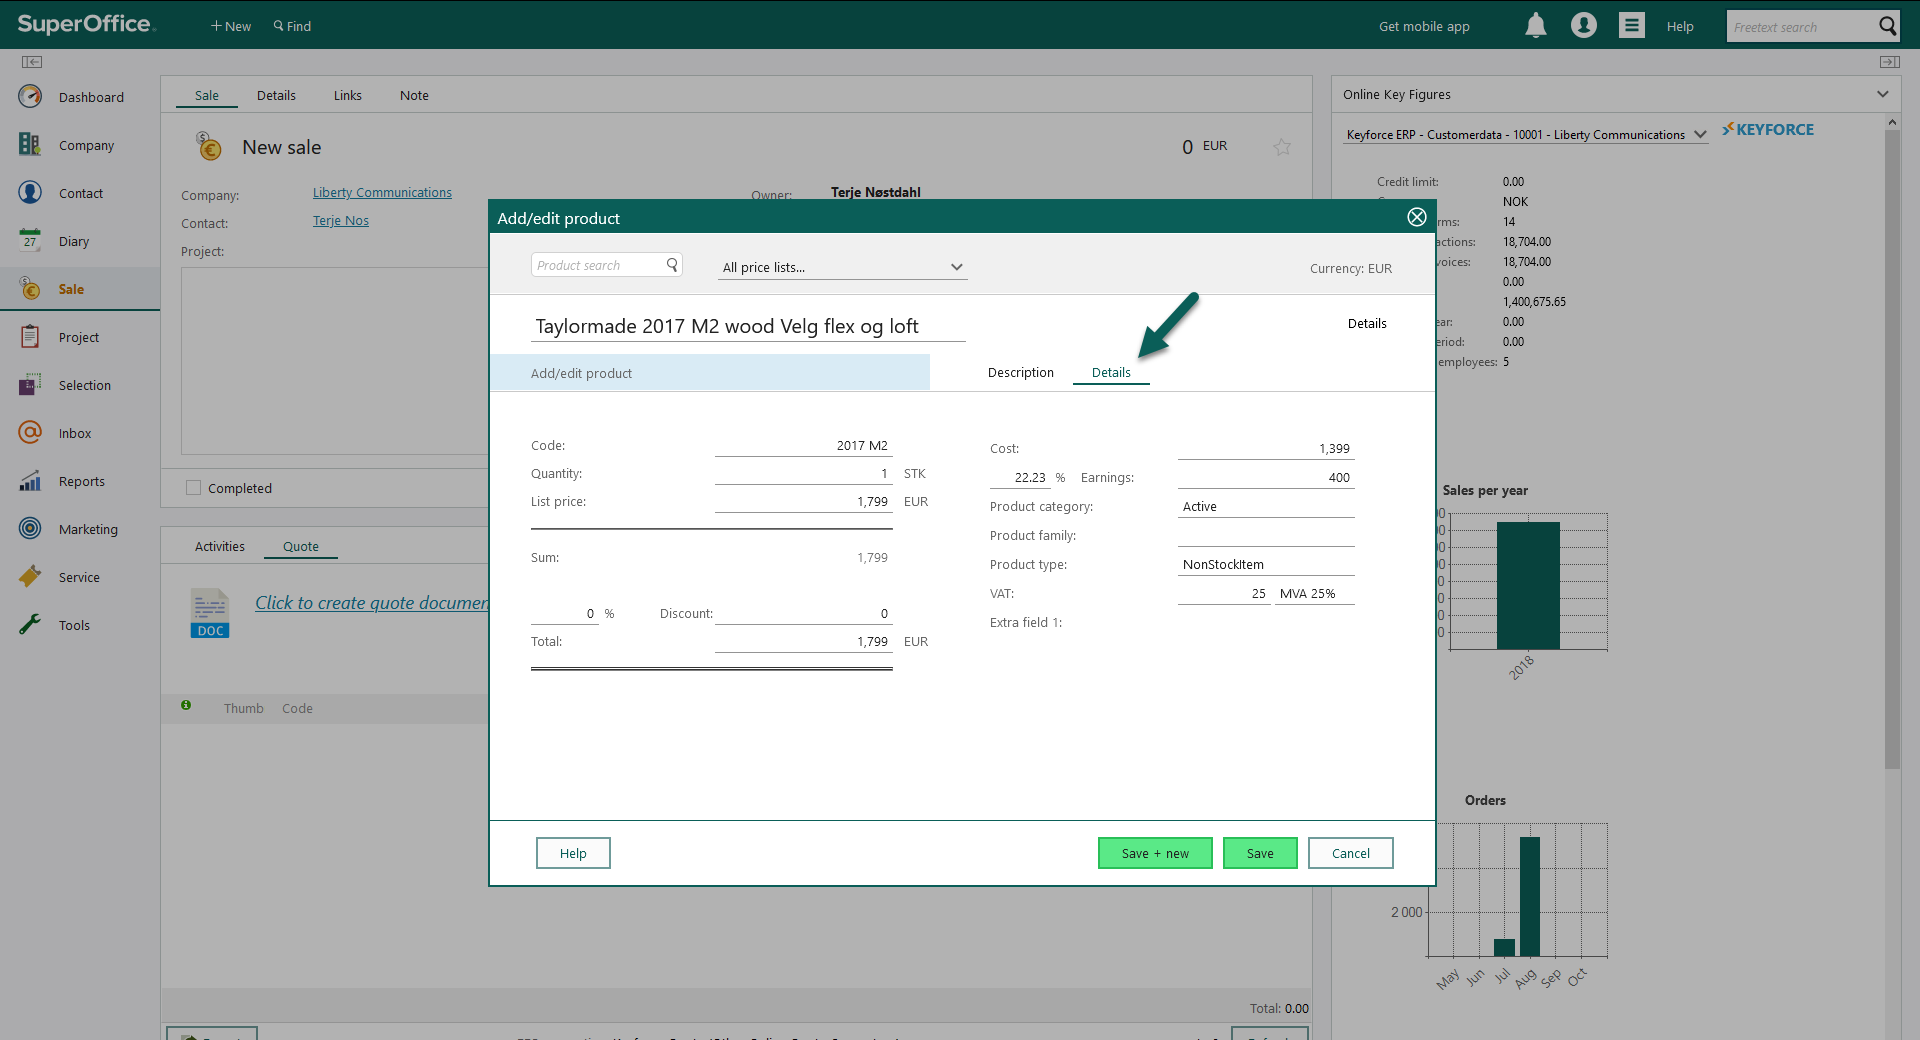Switch to the Details tab in dialog
Viewport: 1920px width, 1040px height.
tap(1111, 372)
